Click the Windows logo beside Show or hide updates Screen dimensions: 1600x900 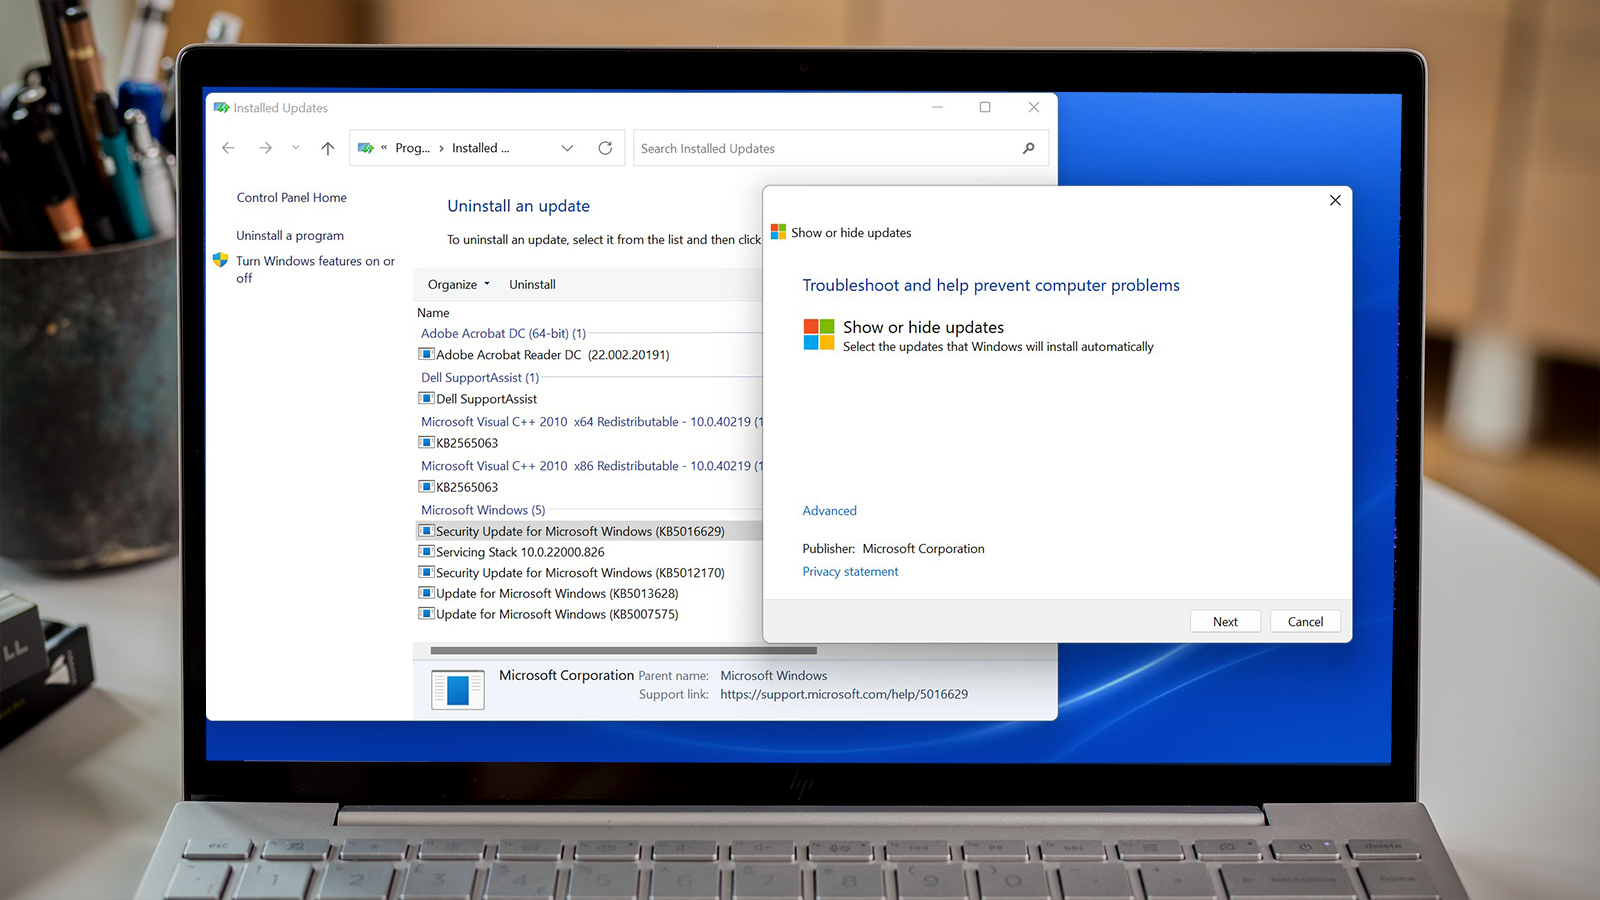point(819,334)
